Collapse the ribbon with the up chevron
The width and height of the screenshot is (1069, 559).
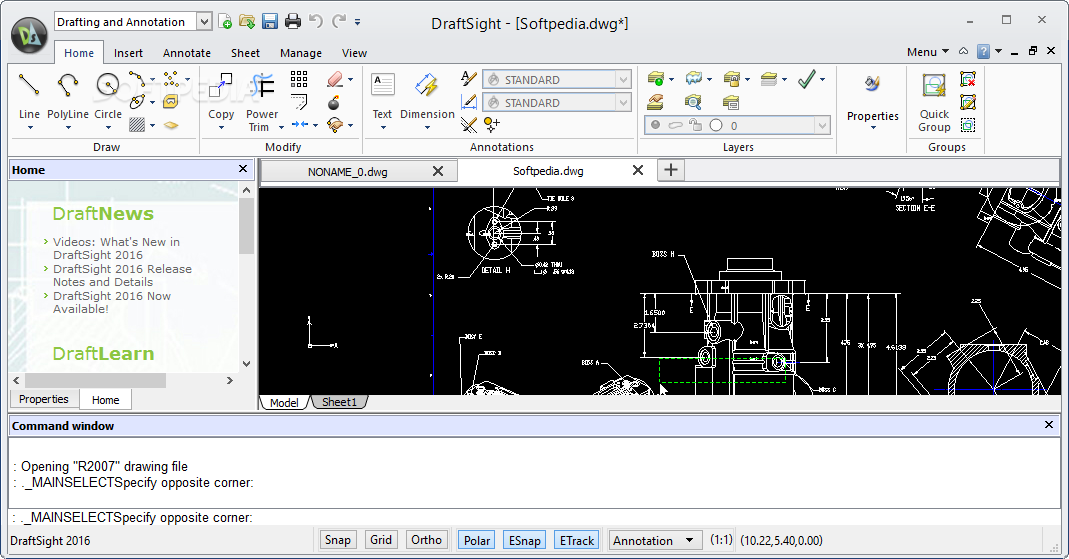(963, 51)
